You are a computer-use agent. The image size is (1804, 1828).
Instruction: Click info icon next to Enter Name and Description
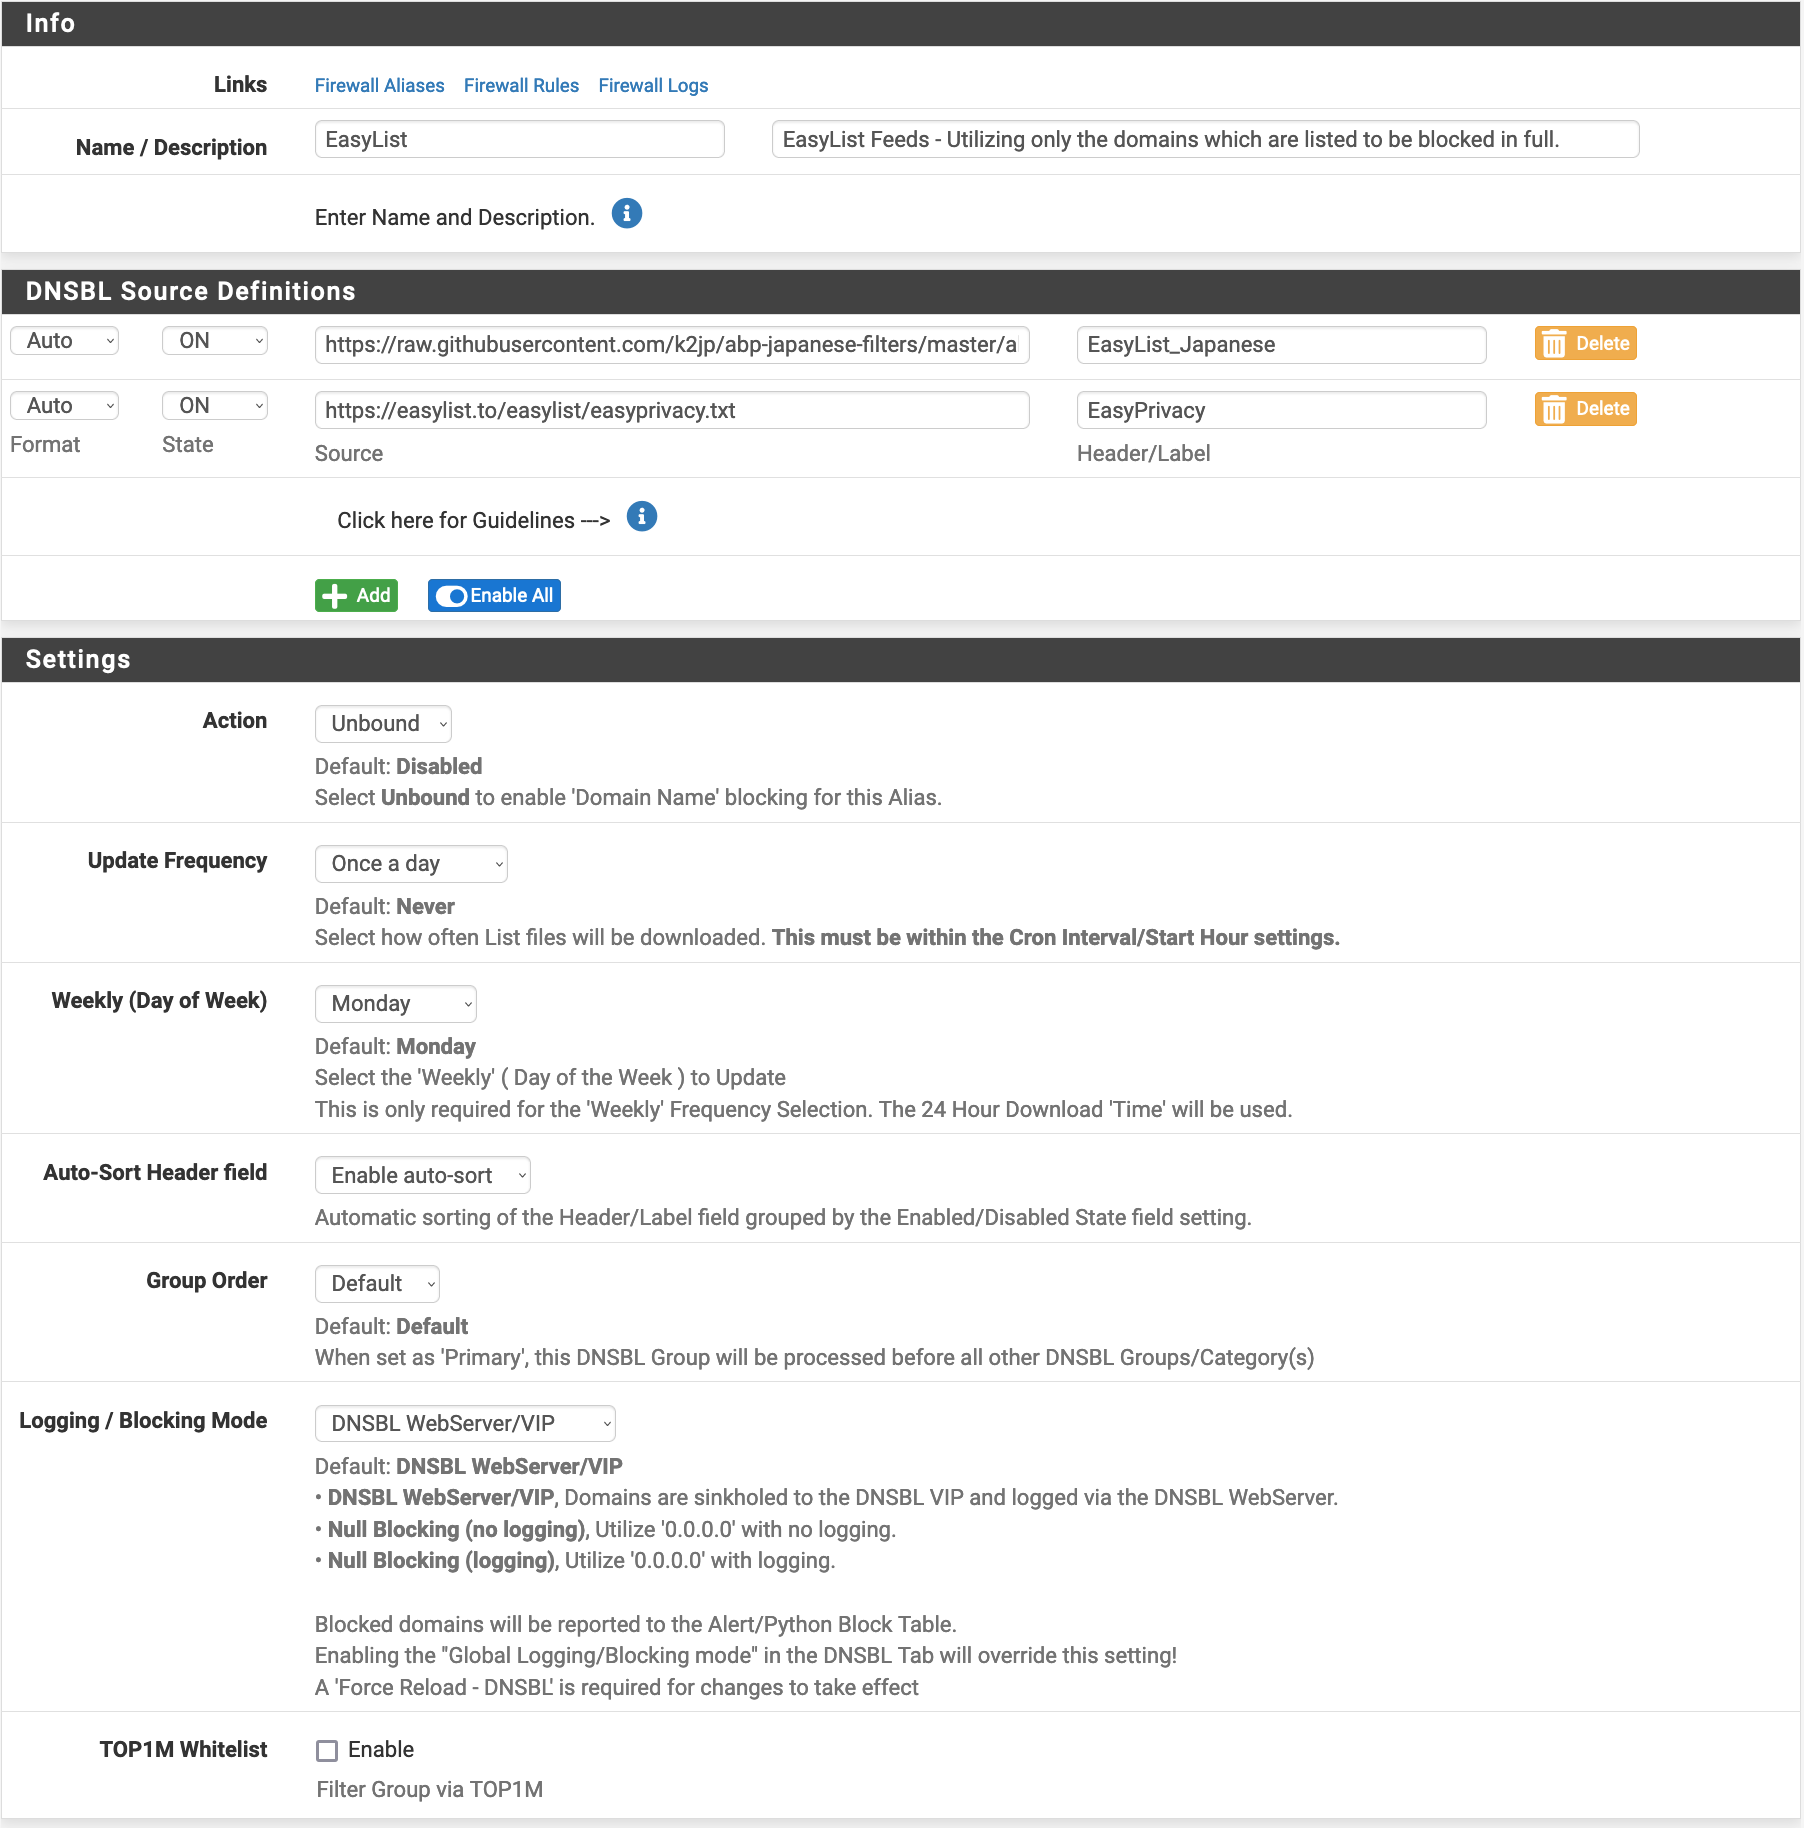tap(626, 214)
